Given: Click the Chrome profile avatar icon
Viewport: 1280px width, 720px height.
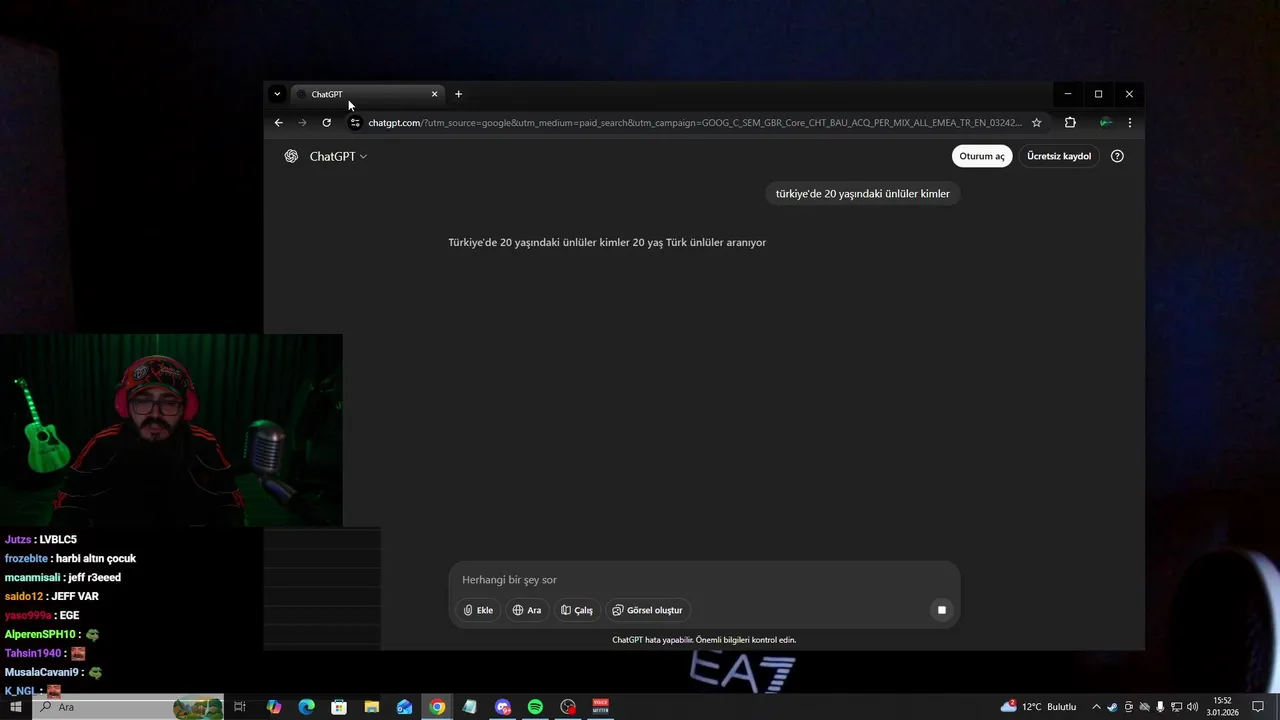Looking at the screenshot, I should [x=1105, y=123].
